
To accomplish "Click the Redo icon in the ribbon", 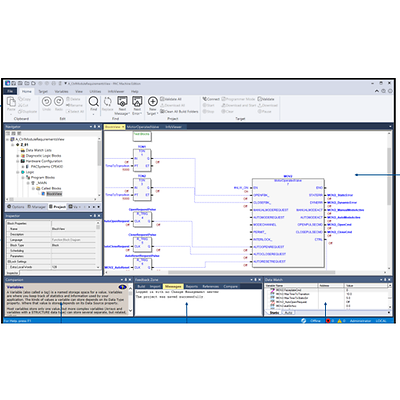I will pyautogui.click(x=59, y=101).
